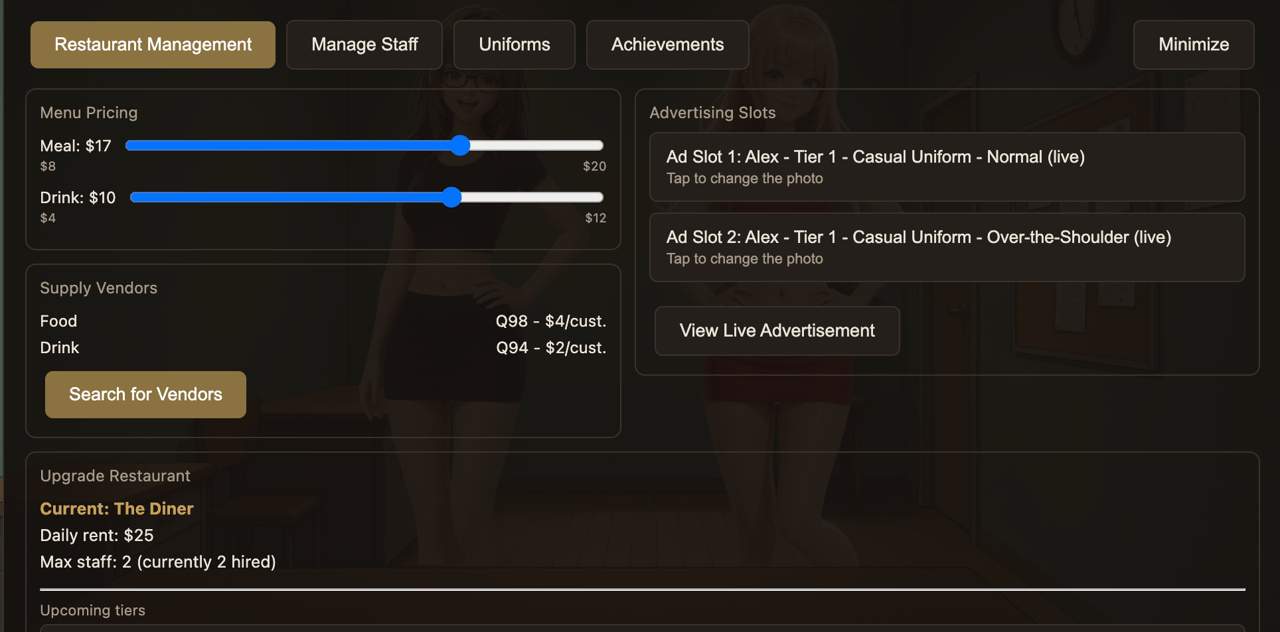Click the $4 drink minimum label
Viewport: 1280px width, 632px height.
point(48,218)
